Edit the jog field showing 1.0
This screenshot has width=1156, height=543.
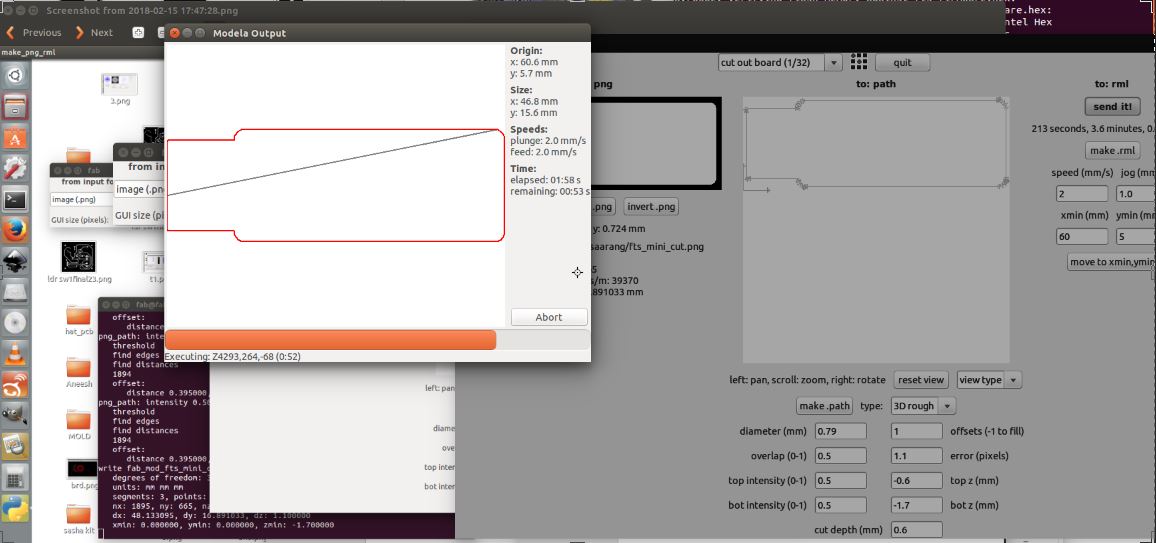(1136, 194)
